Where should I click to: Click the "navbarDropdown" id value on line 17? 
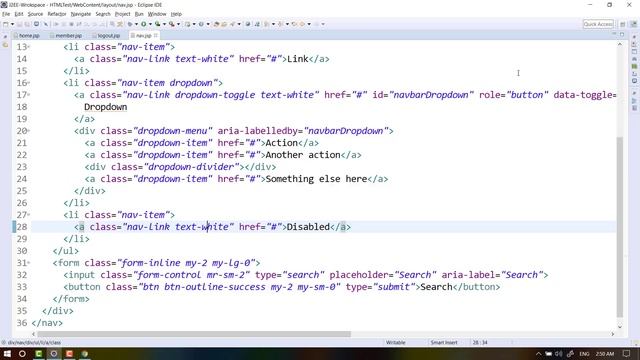point(431,95)
